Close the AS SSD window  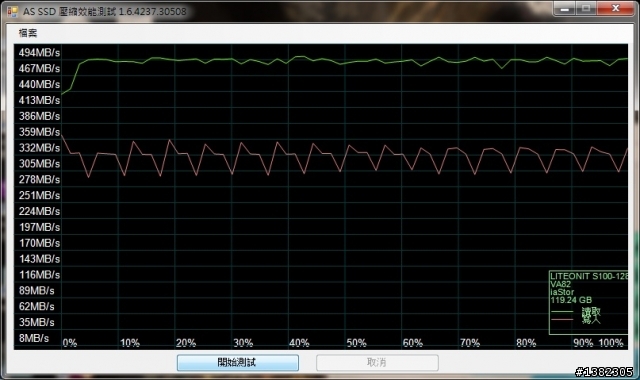pyautogui.click(x=616, y=9)
